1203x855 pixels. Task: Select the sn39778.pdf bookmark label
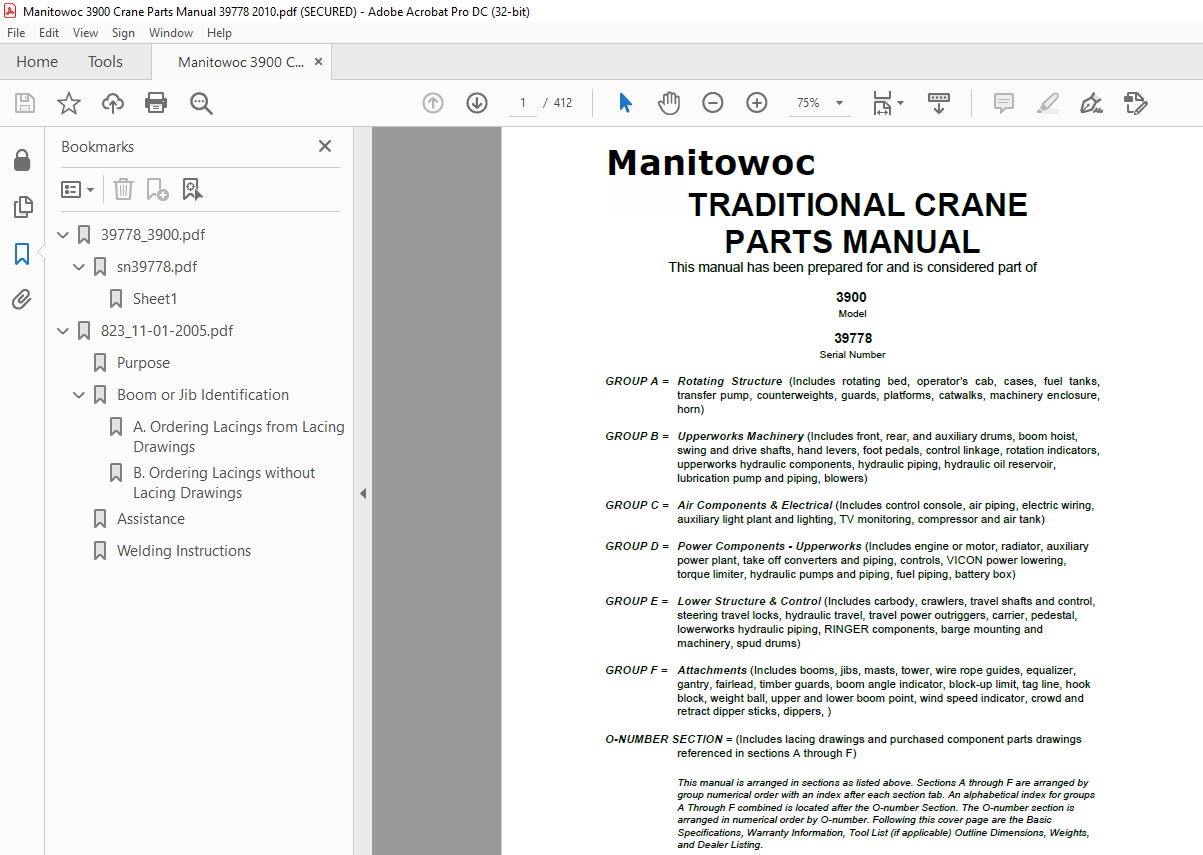point(157,267)
